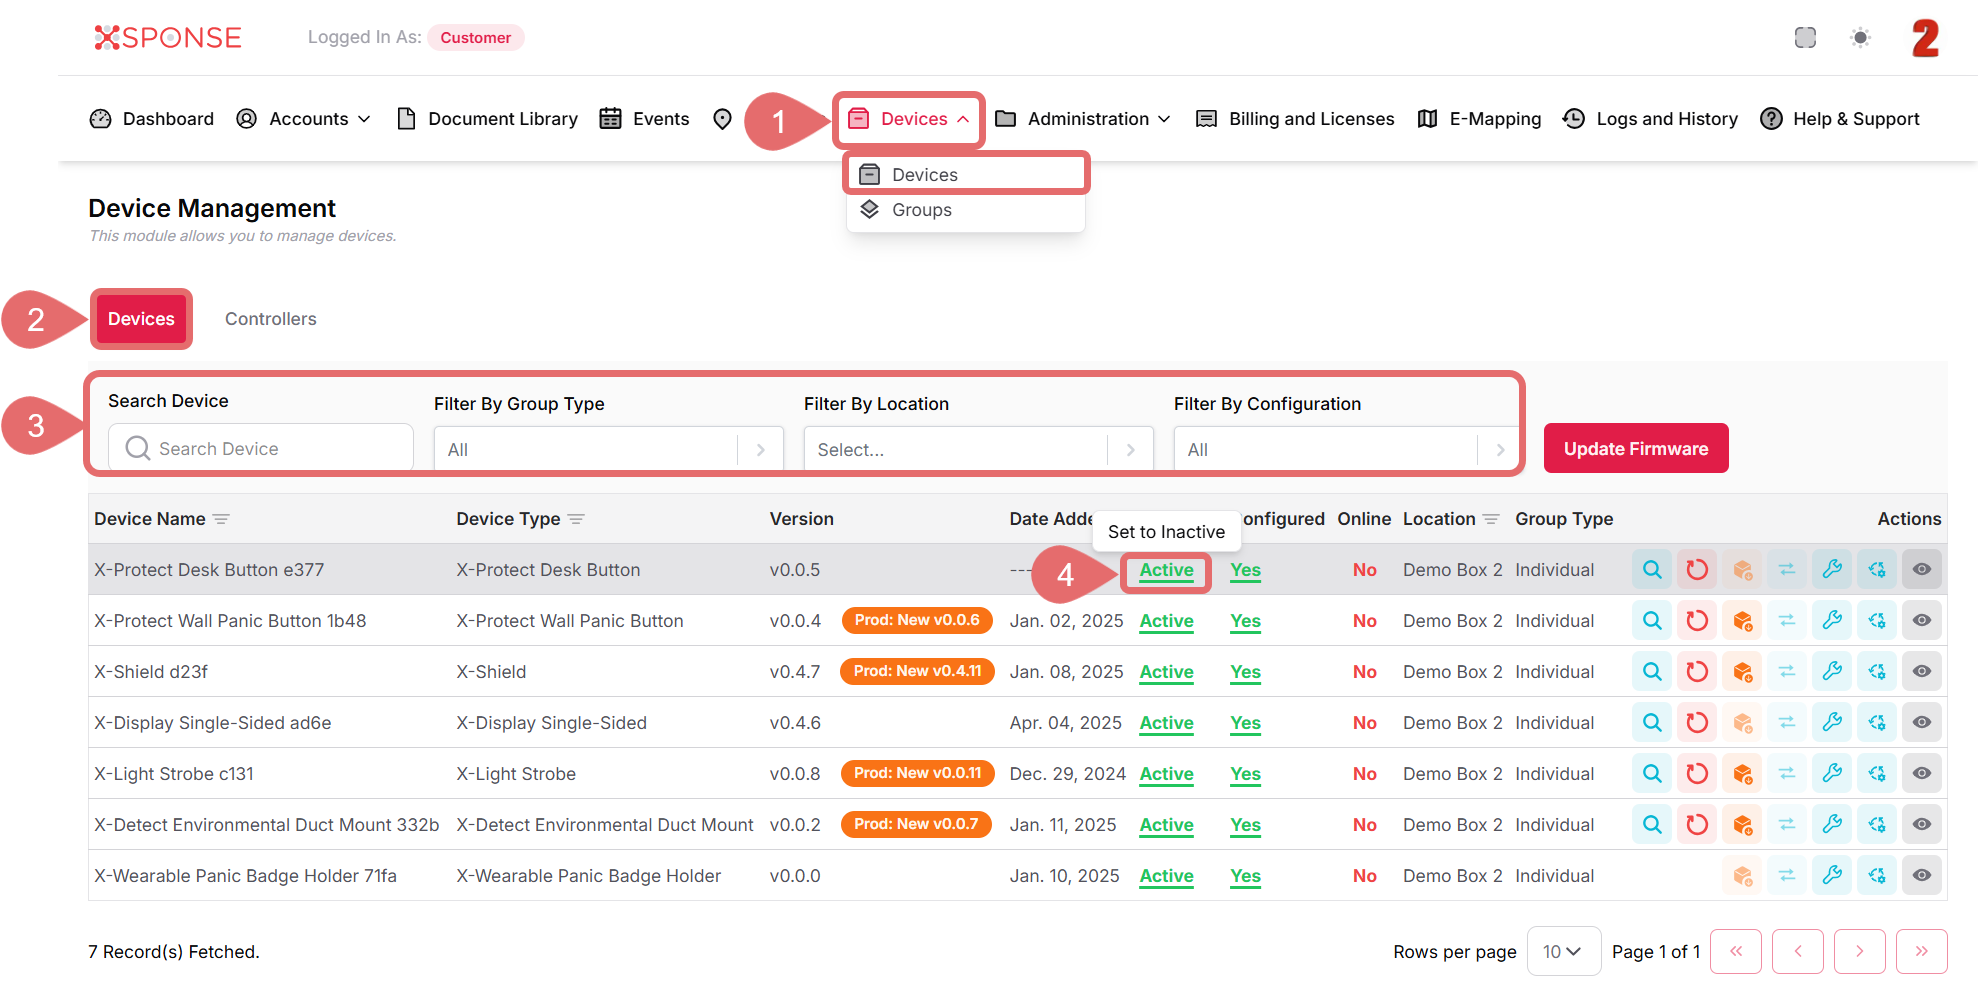Screen dimensions: 1978x1007
Task: Open the Filter By Group Type dropdown
Action: tap(608, 450)
